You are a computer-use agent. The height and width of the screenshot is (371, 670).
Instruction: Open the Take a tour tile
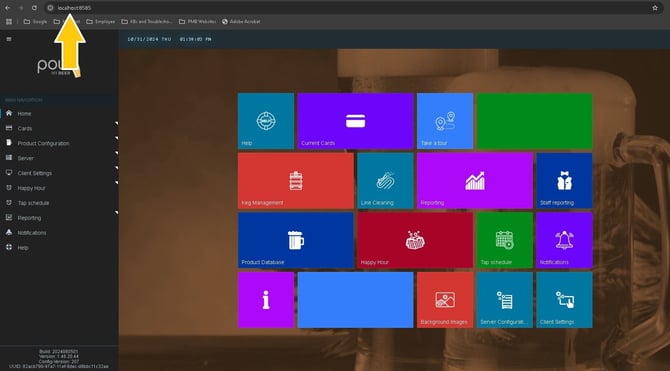point(445,121)
